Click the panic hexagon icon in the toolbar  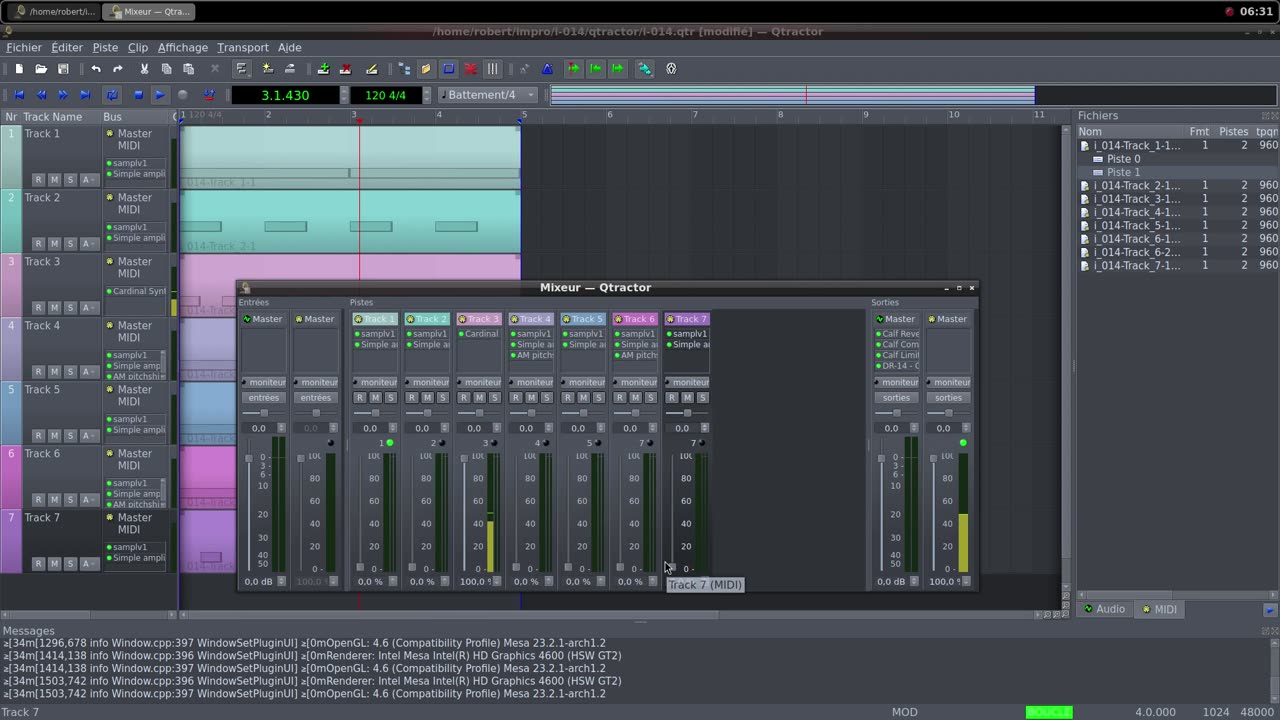coord(671,69)
